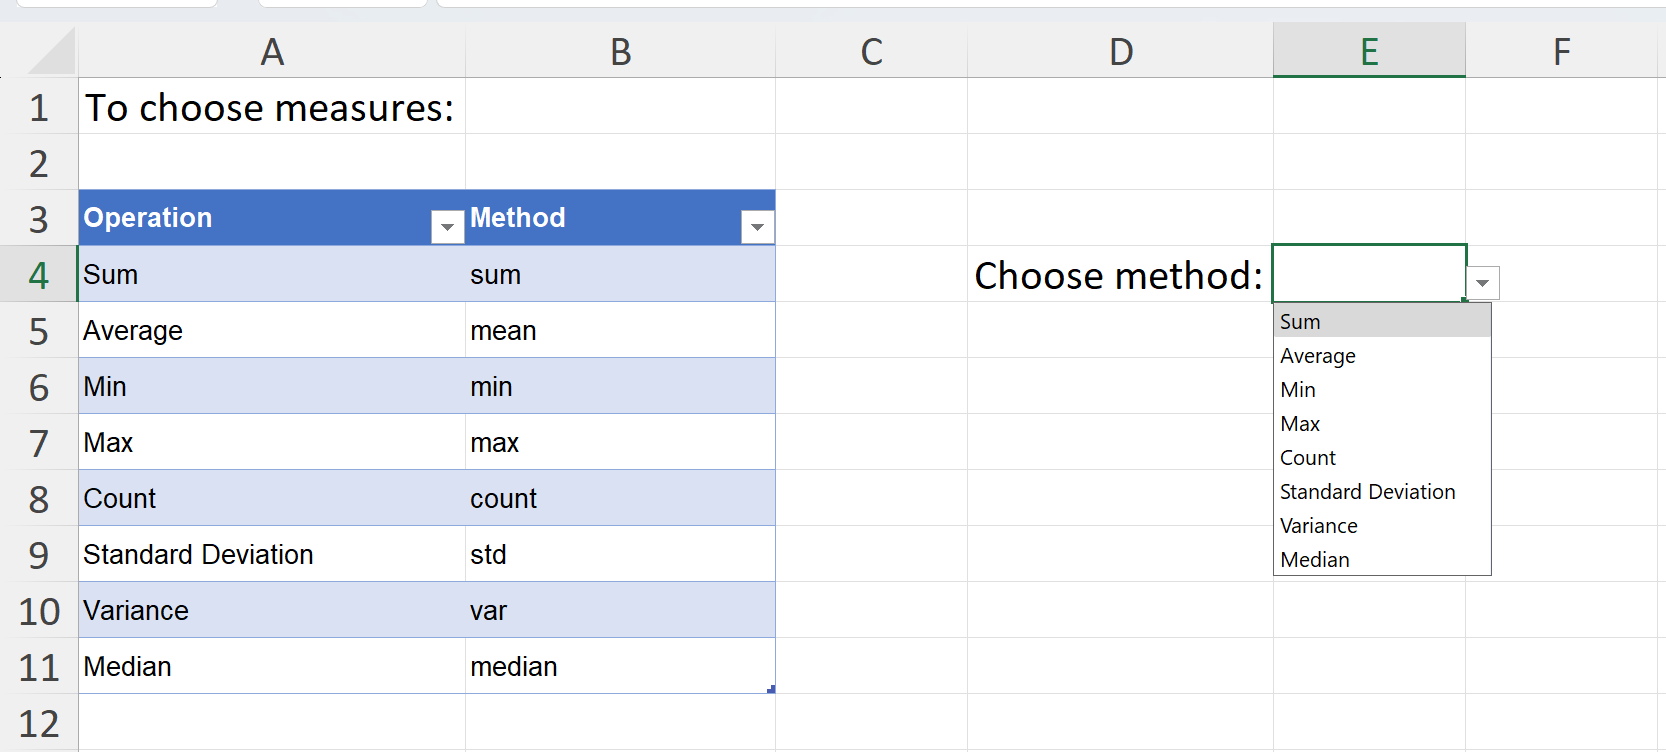
Task: Open the Operation column filter dropdown
Action: coord(447,227)
